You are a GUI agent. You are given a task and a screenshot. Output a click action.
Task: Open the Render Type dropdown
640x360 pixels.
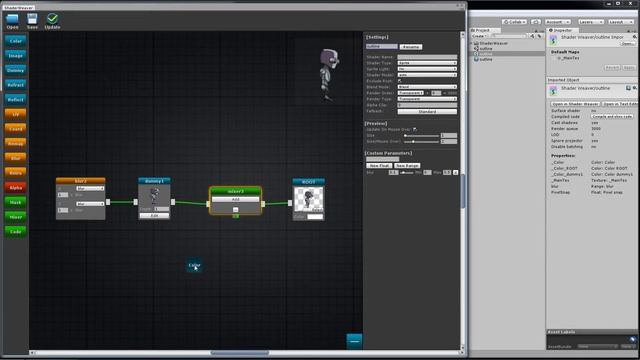(x=427, y=99)
